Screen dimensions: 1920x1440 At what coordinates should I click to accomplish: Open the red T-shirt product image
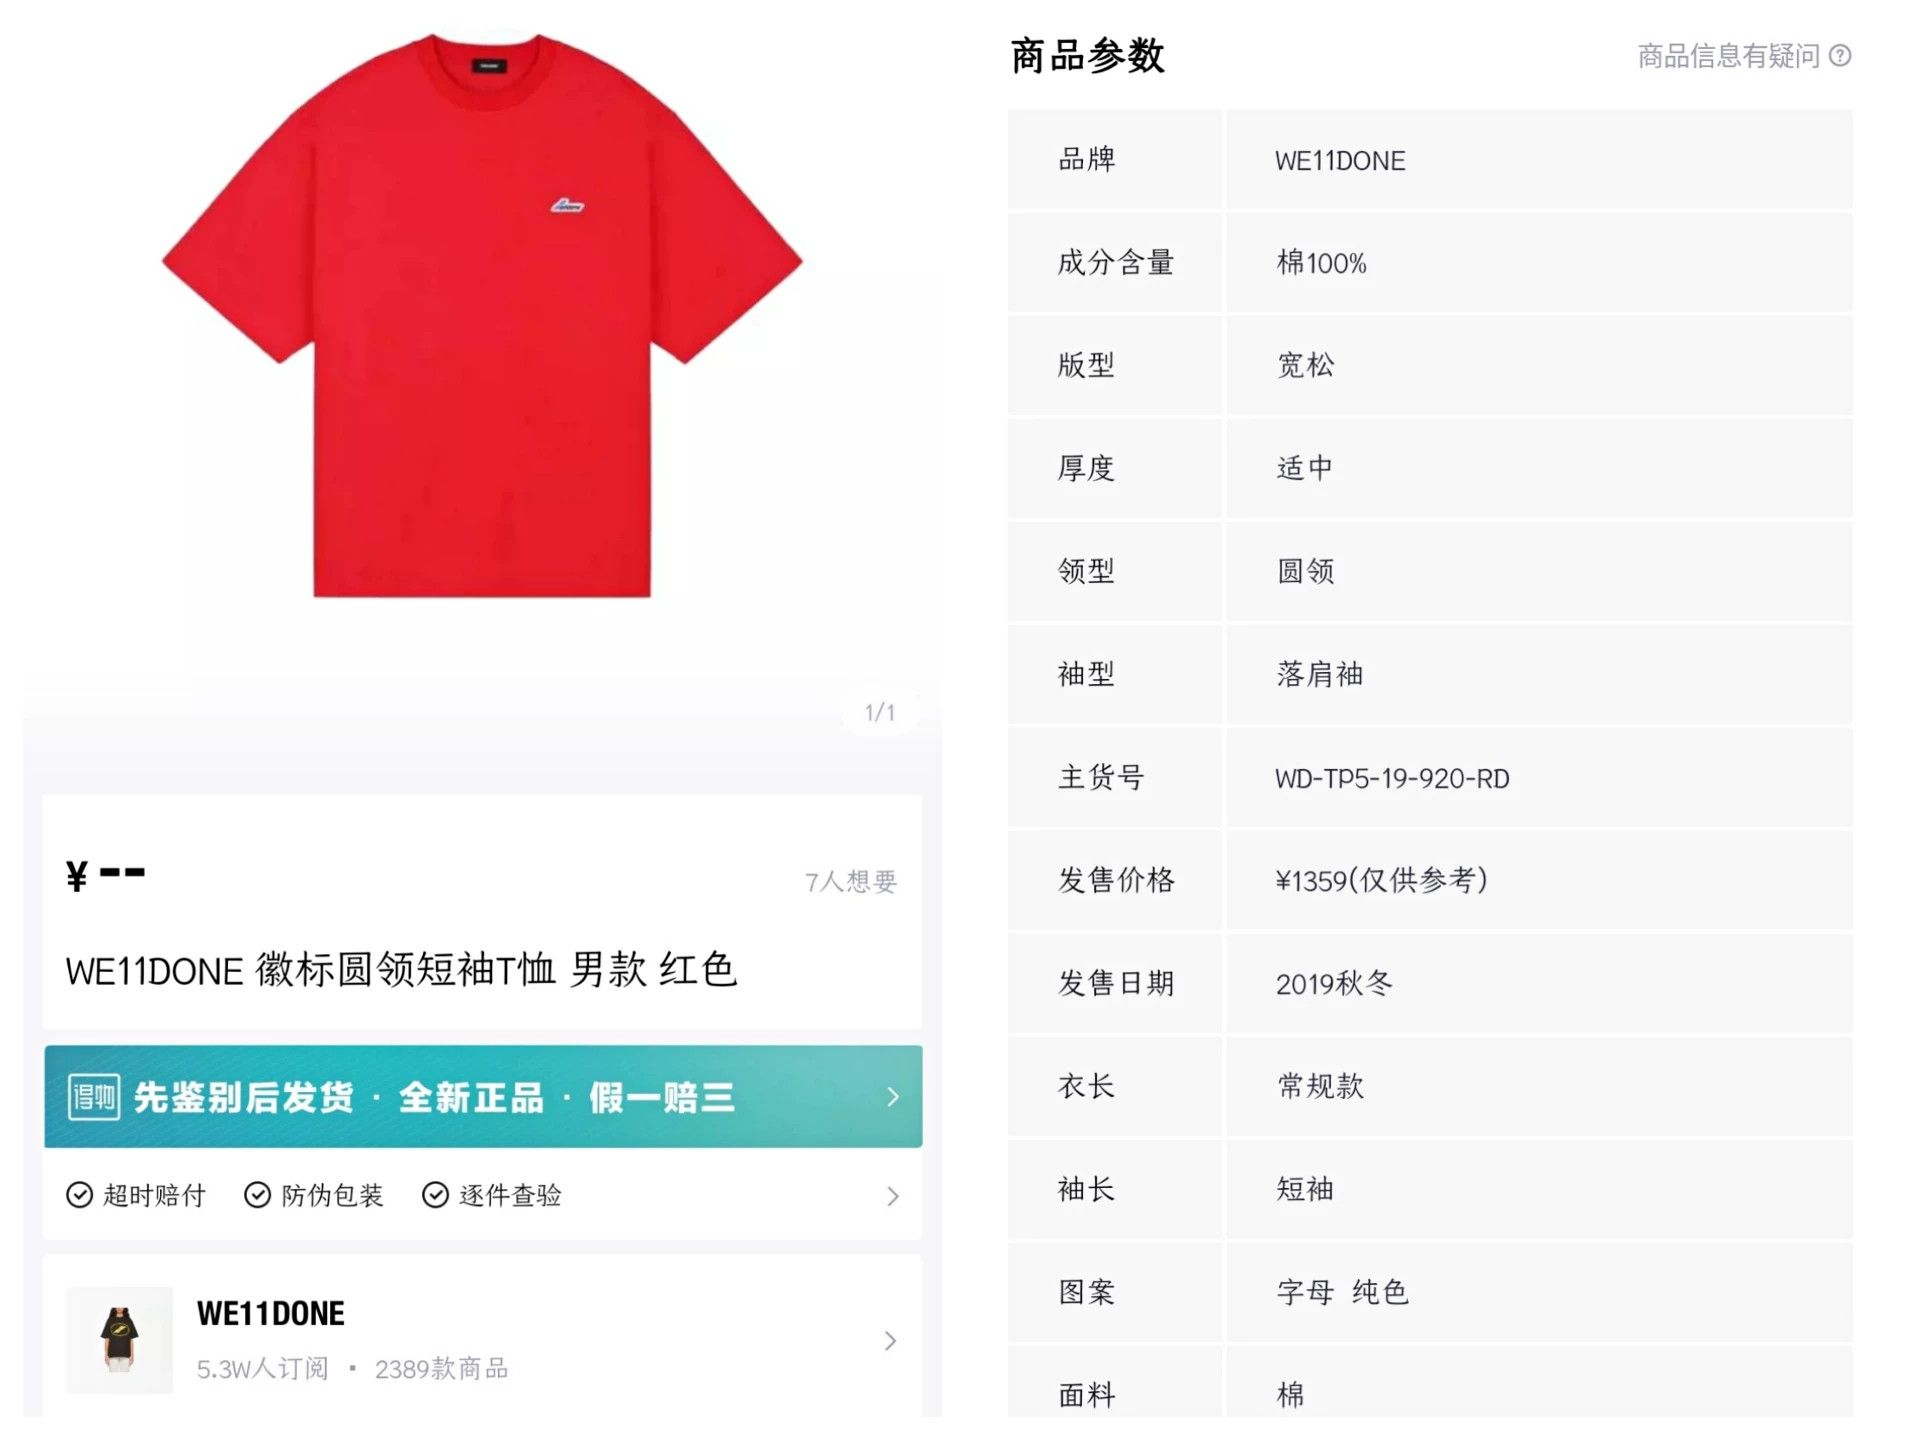coord(482,316)
